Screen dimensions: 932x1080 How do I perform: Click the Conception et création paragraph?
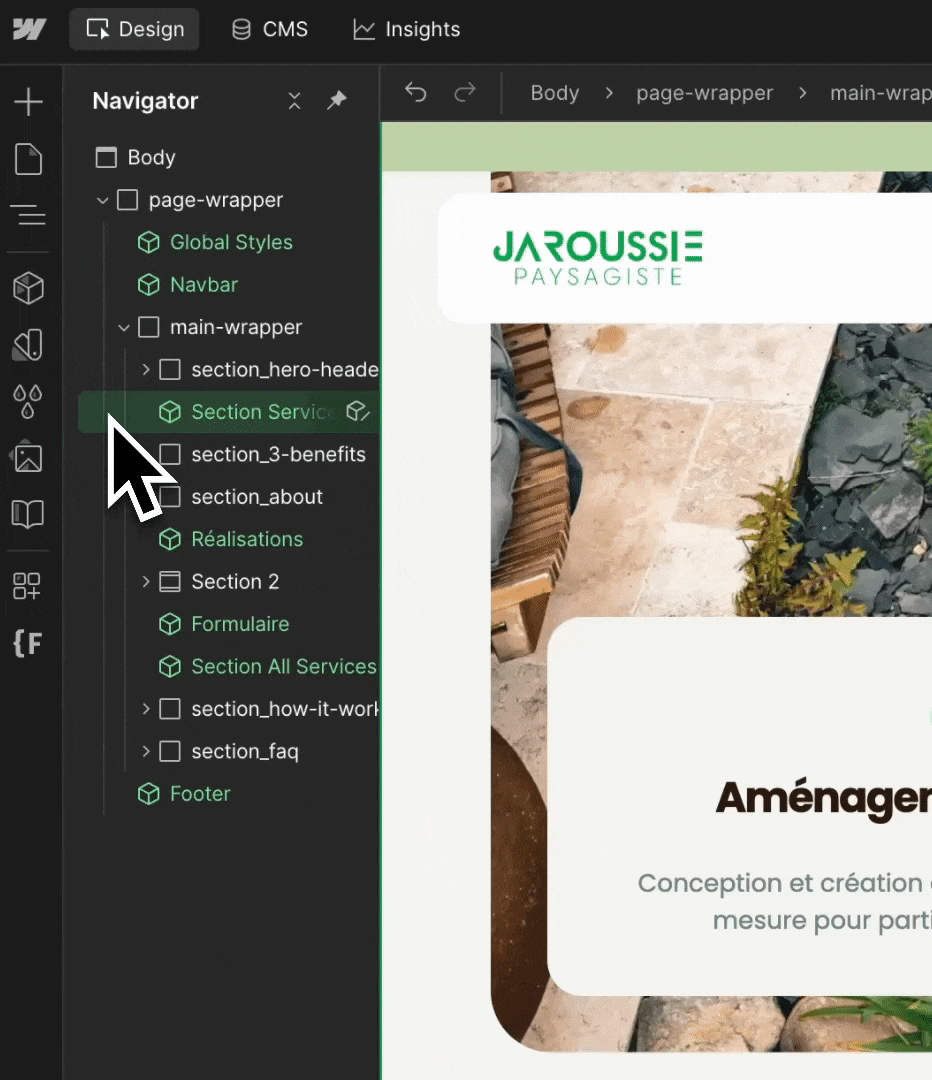tap(785, 902)
